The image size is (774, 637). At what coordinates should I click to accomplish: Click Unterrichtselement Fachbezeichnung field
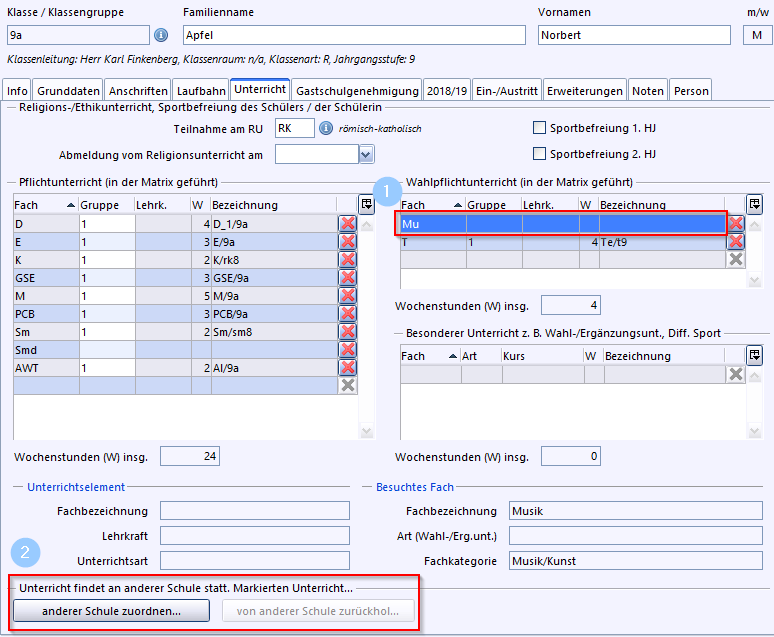255,511
